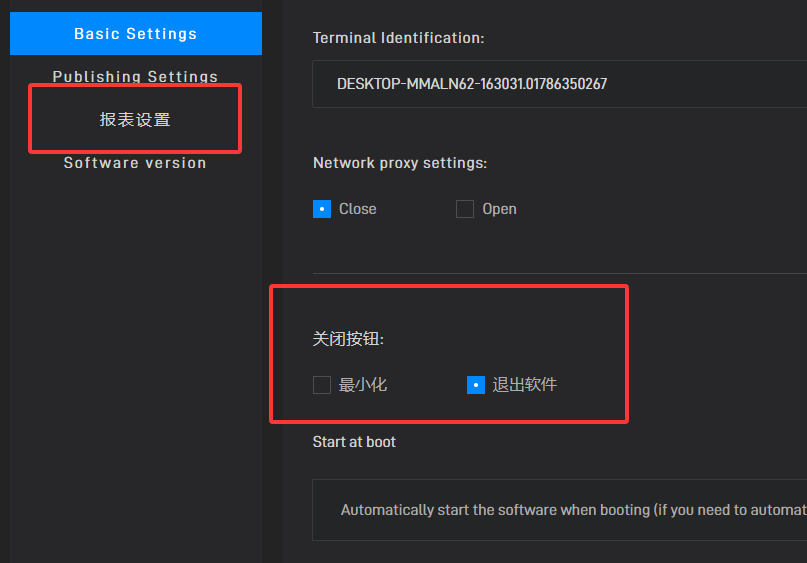807x563 pixels.
Task: Click the 关闭按钮 heading label
Action: click(x=348, y=339)
